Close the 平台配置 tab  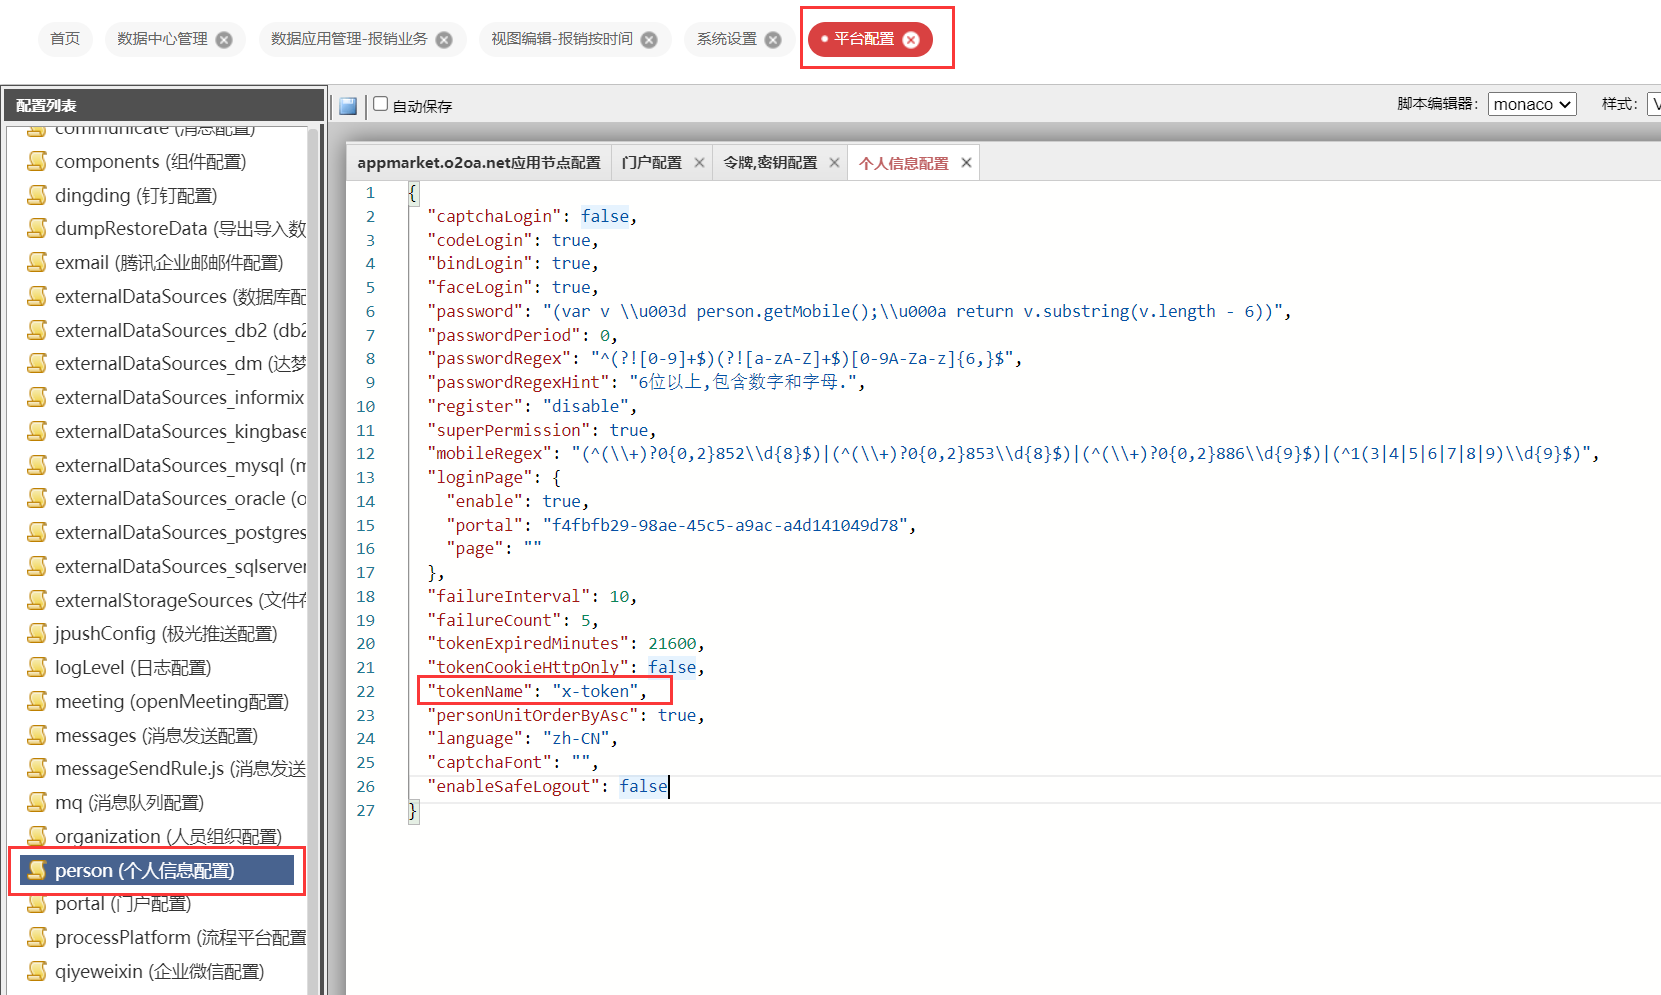coord(911,40)
